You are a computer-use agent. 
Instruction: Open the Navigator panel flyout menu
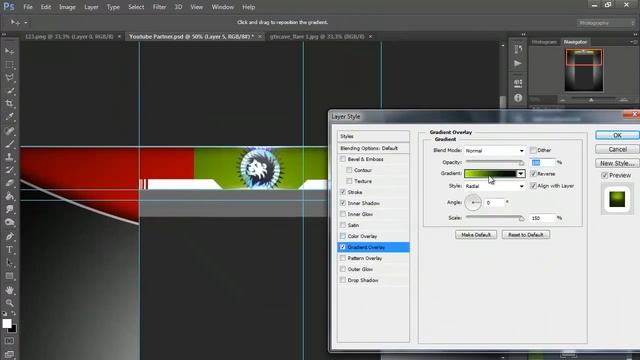(x=633, y=42)
